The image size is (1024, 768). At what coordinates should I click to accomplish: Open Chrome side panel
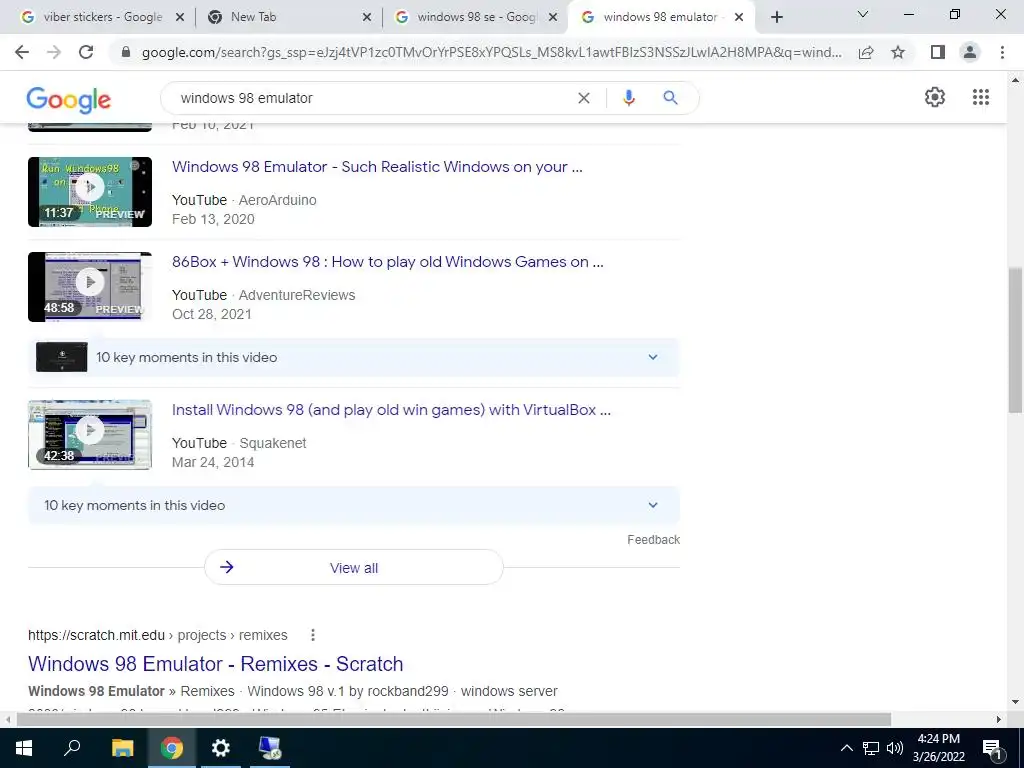938,52
